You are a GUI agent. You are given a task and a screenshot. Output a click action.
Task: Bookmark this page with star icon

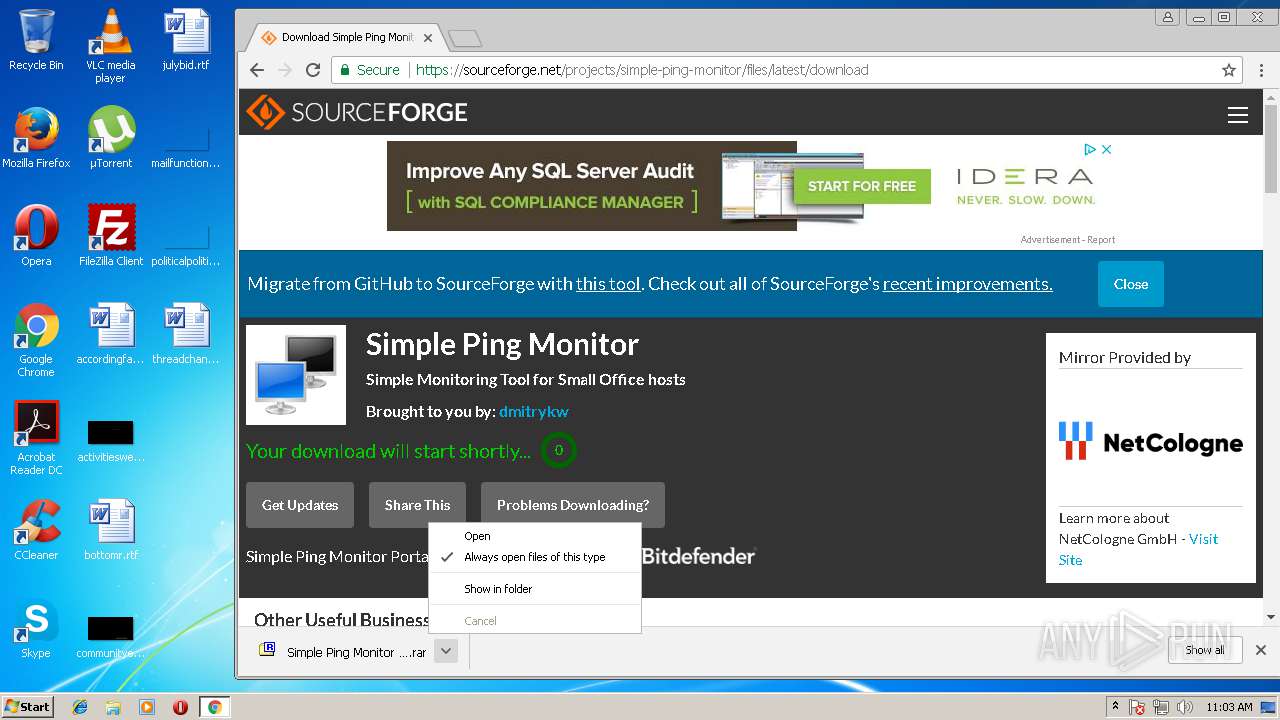coord(1229,70)
